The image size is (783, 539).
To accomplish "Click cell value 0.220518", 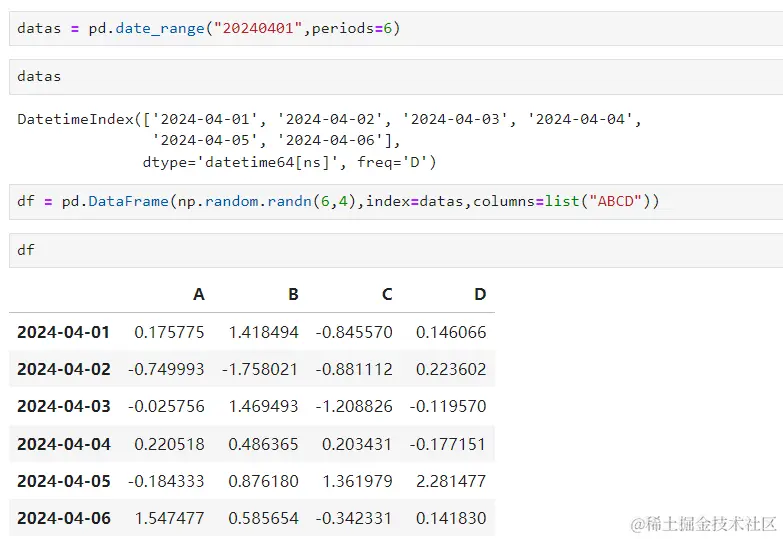I will tap(169, 444).
